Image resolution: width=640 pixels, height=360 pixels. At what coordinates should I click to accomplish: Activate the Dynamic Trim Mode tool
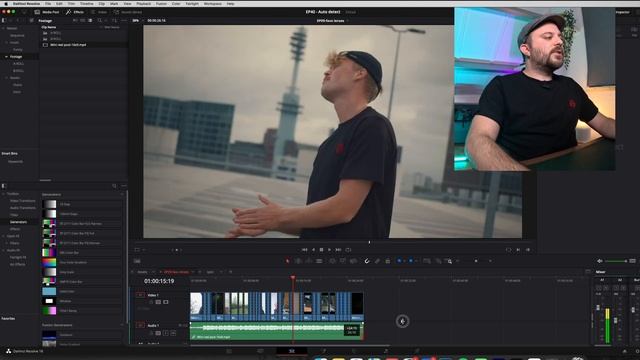tap(309, 261)
